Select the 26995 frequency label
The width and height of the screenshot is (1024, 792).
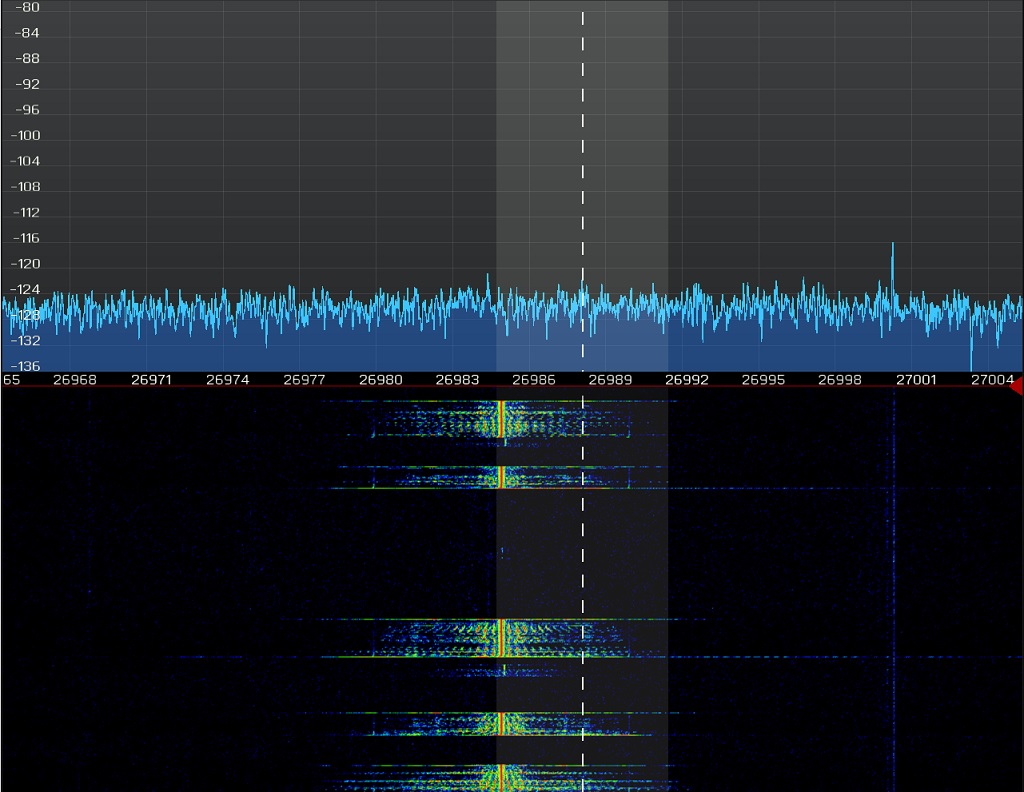point(763,380)
